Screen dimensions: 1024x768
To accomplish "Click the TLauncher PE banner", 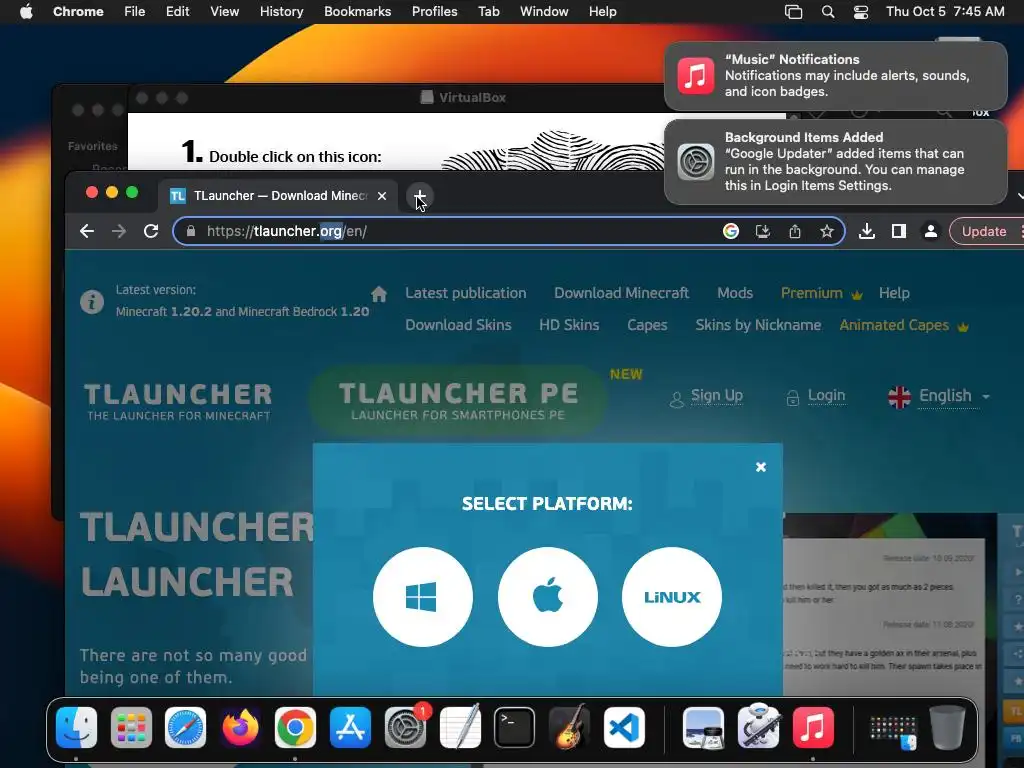I will click(x=458, y=401).
